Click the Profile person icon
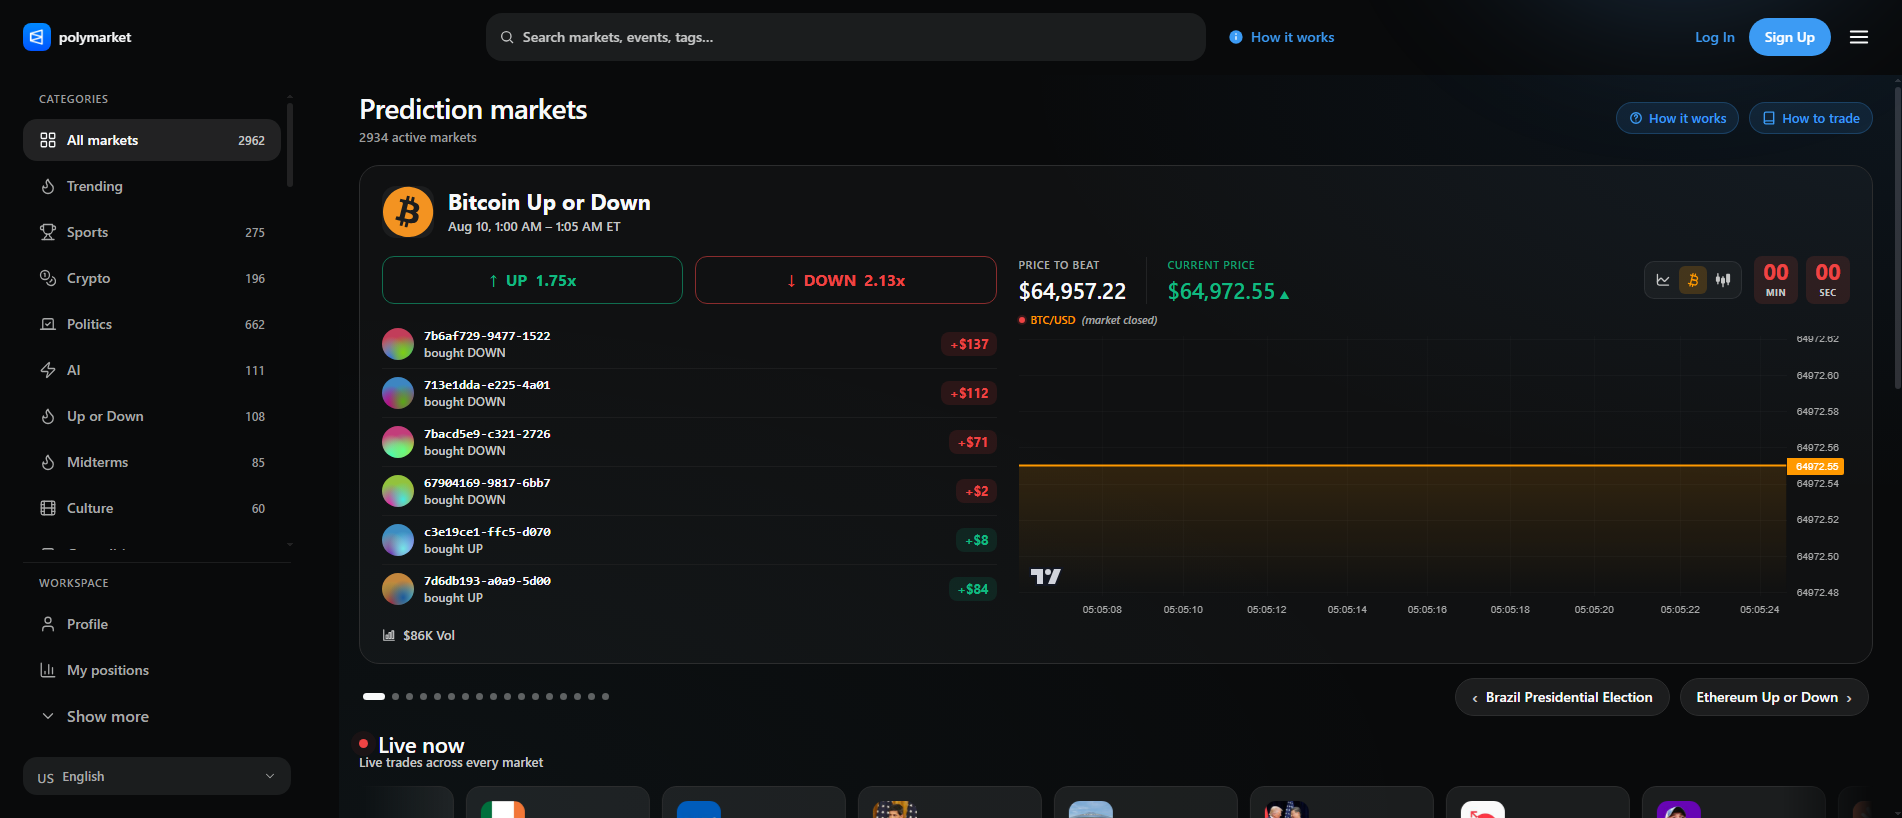1902x818 pixels. coord(48,624)
